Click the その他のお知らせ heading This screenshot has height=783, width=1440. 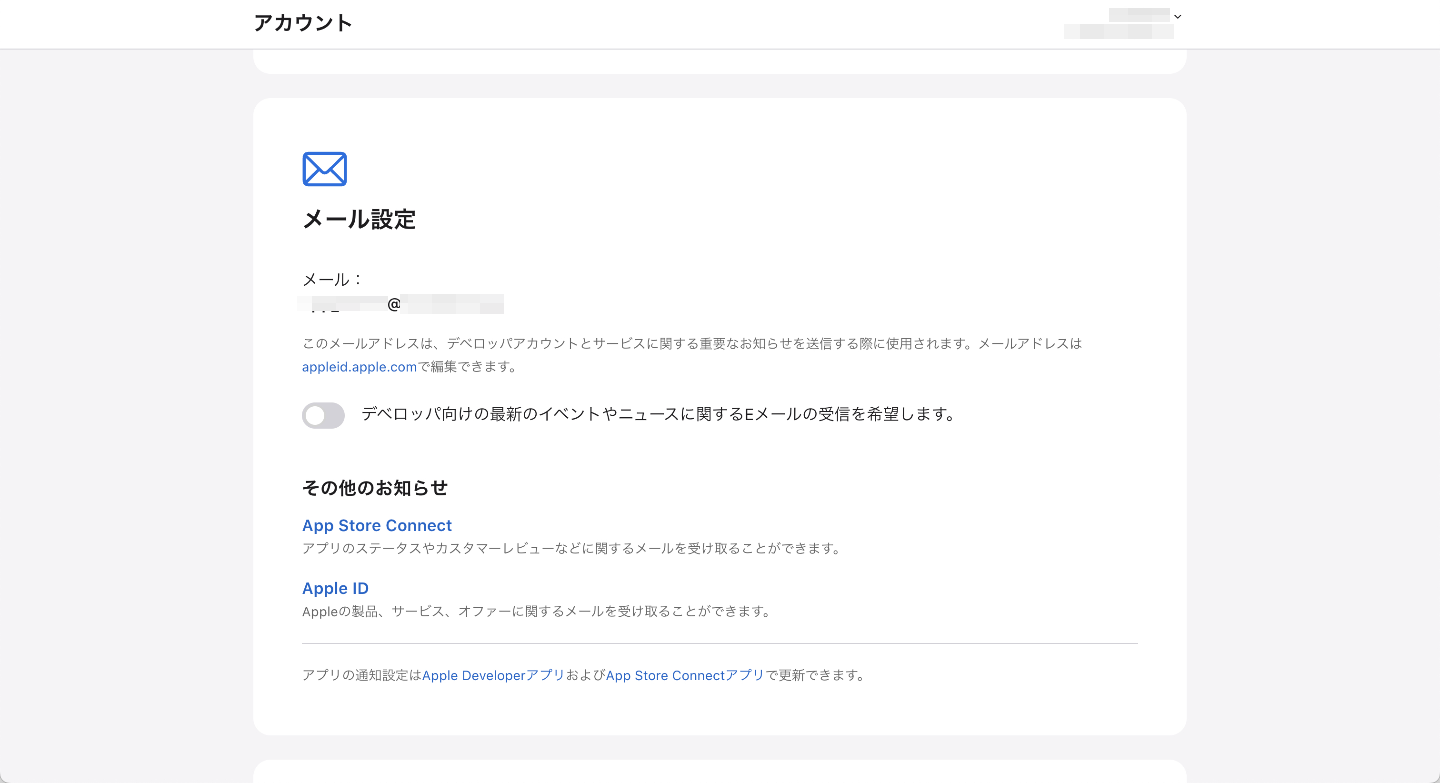375,488
